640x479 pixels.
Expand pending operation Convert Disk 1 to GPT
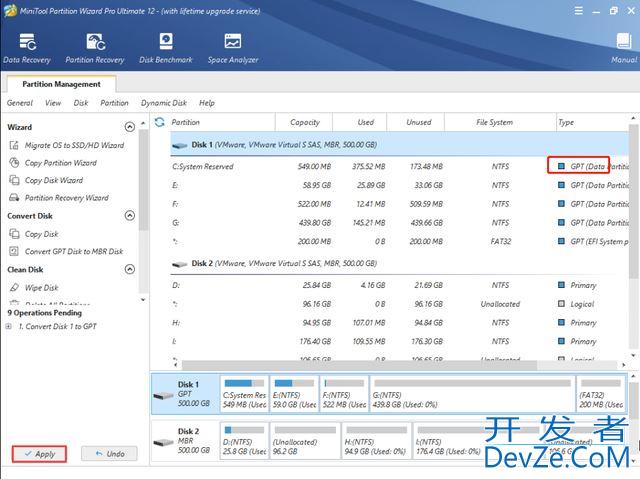[8, 326]
